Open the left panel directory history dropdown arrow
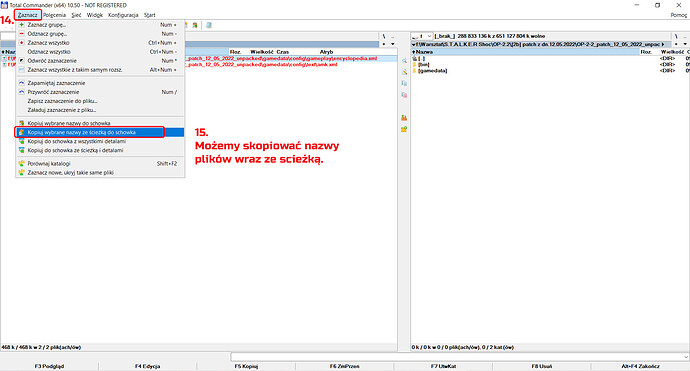This screenshot has height=371, width=690. 393,44
